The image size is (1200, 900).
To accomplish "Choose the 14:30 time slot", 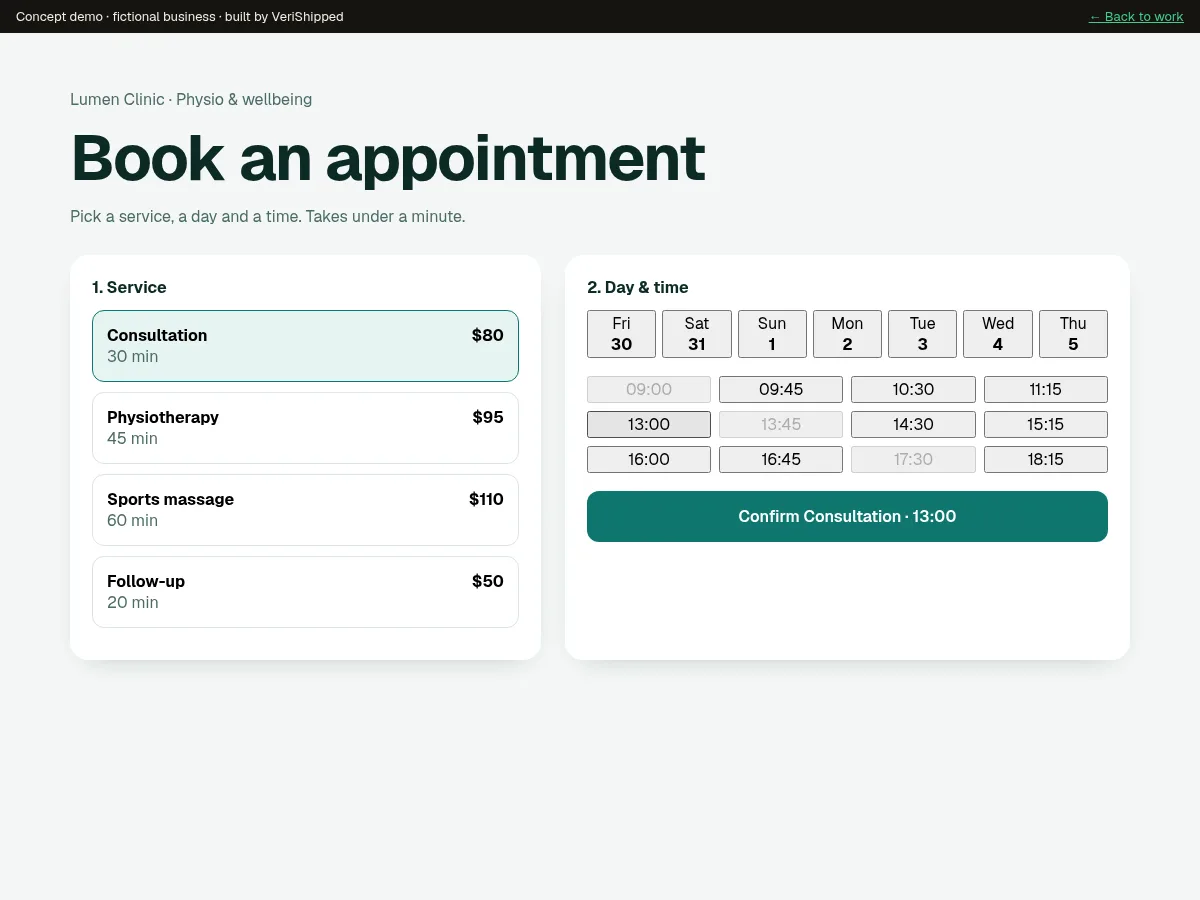I will pos(913,425).
